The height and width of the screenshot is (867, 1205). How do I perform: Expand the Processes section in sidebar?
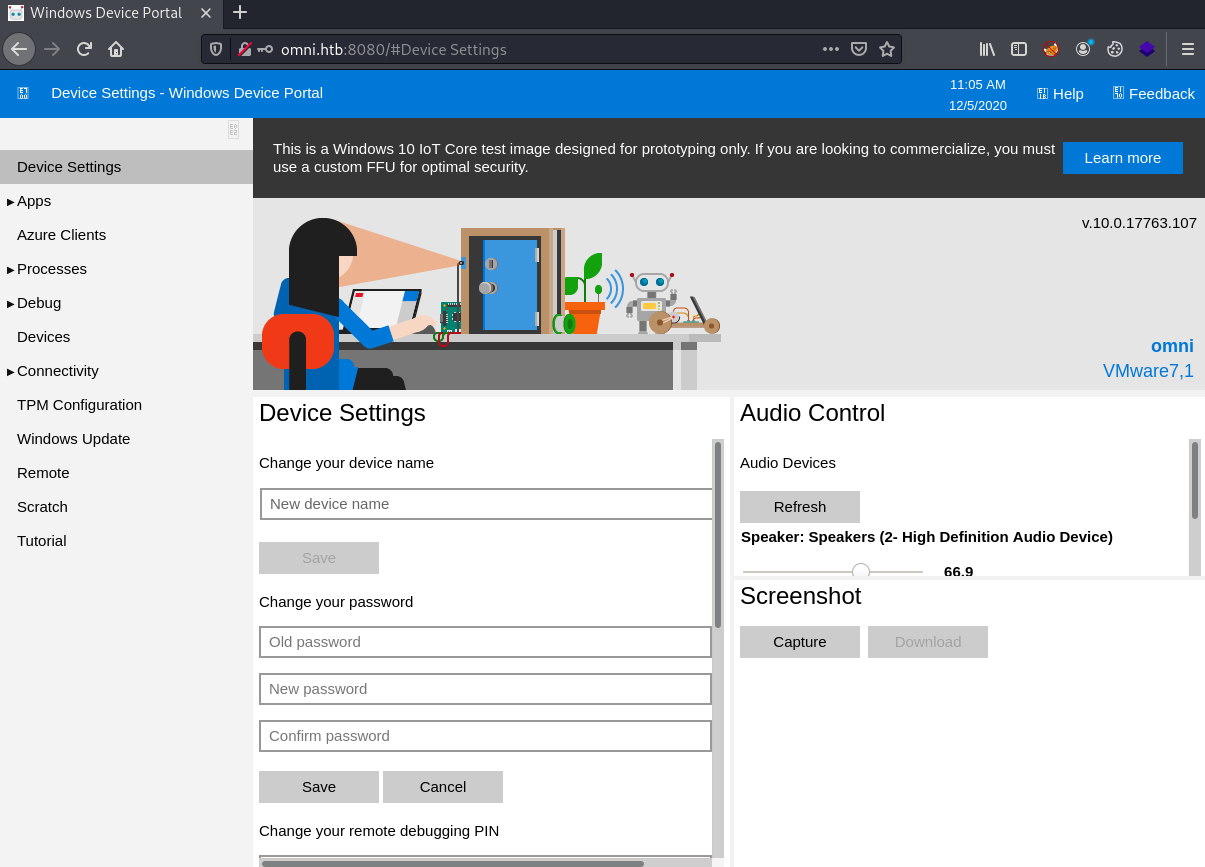tap(51, 269)
